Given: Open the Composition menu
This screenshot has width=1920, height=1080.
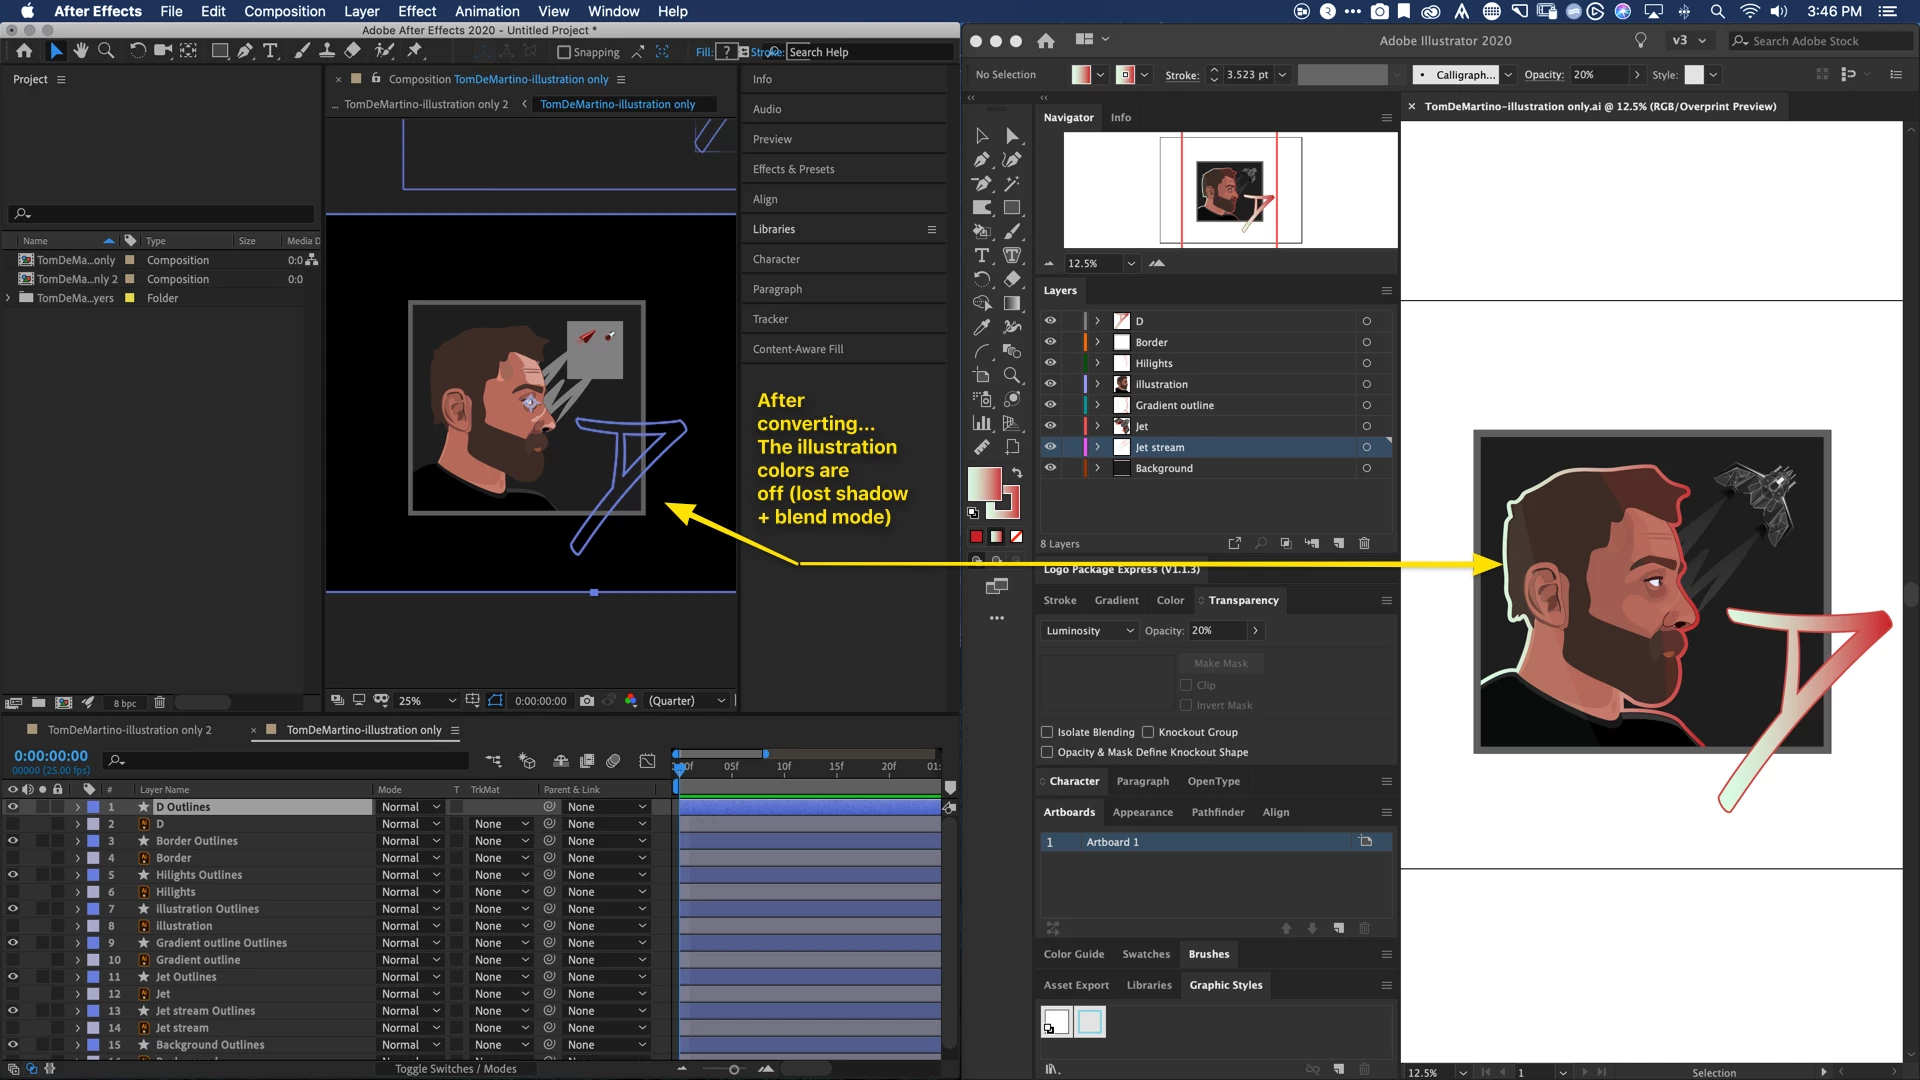Looking at the screenshot, I should [284, 11].
